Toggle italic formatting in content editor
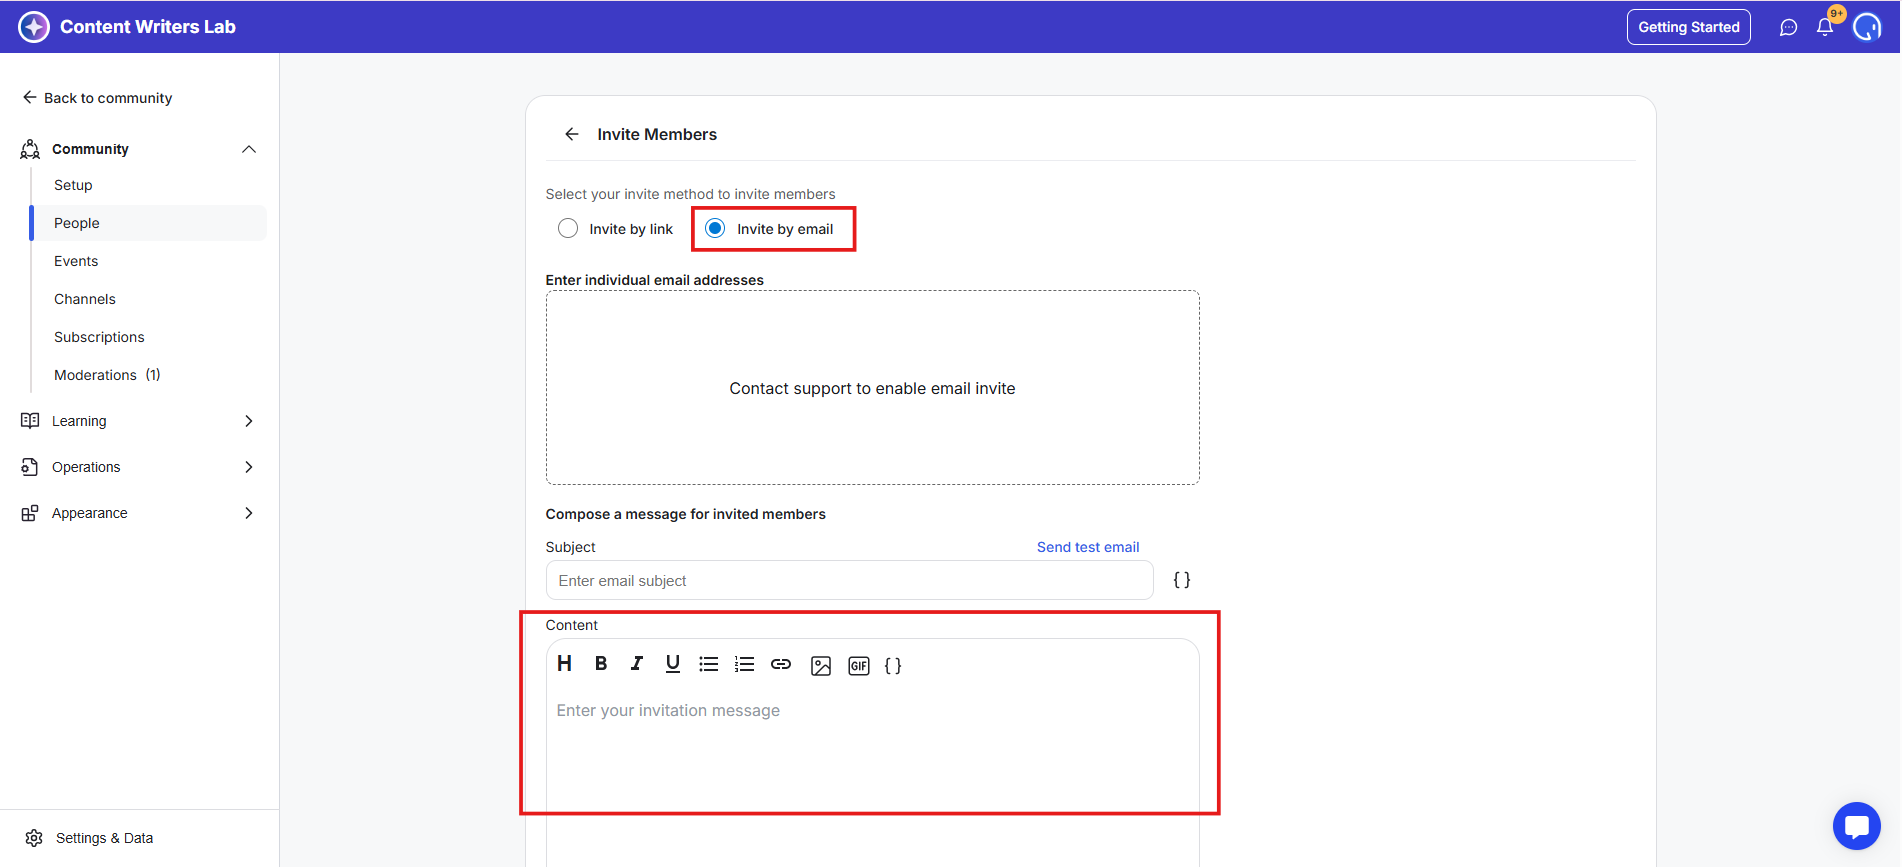This screenshot has height=867, width=1902. (637, 664)
